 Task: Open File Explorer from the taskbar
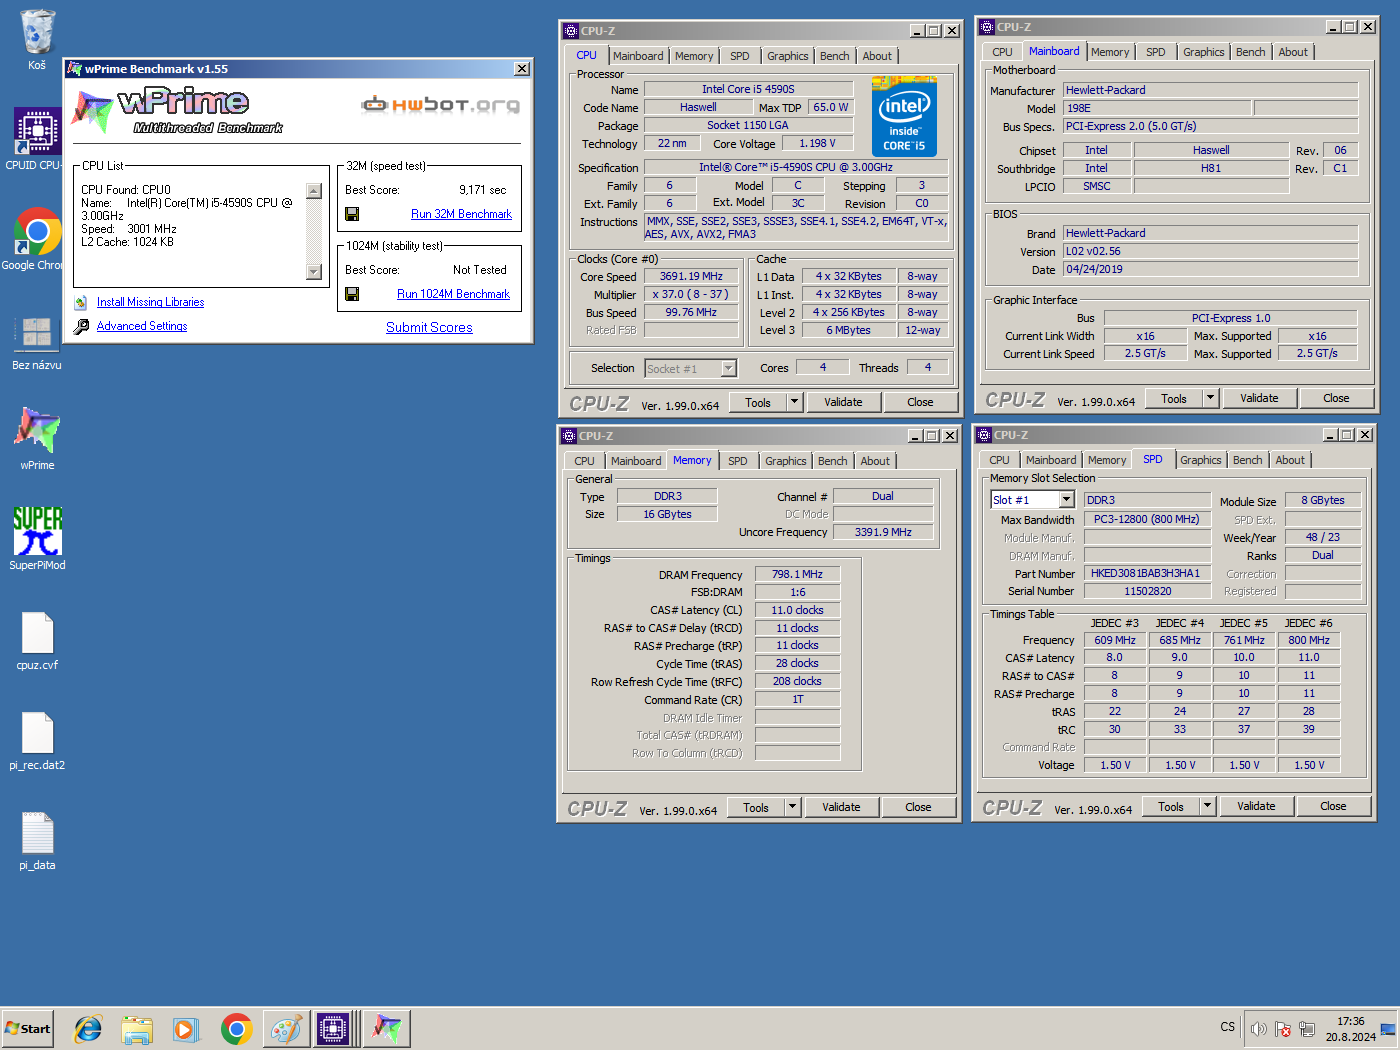pos(137,1029)
